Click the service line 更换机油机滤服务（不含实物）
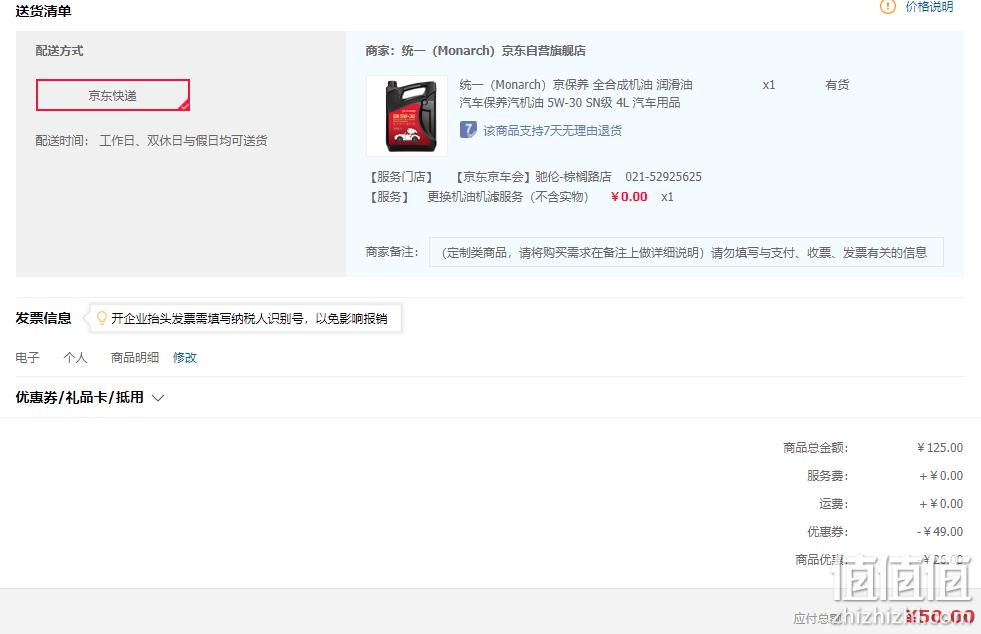981x634 pixels. pos(507,197)
